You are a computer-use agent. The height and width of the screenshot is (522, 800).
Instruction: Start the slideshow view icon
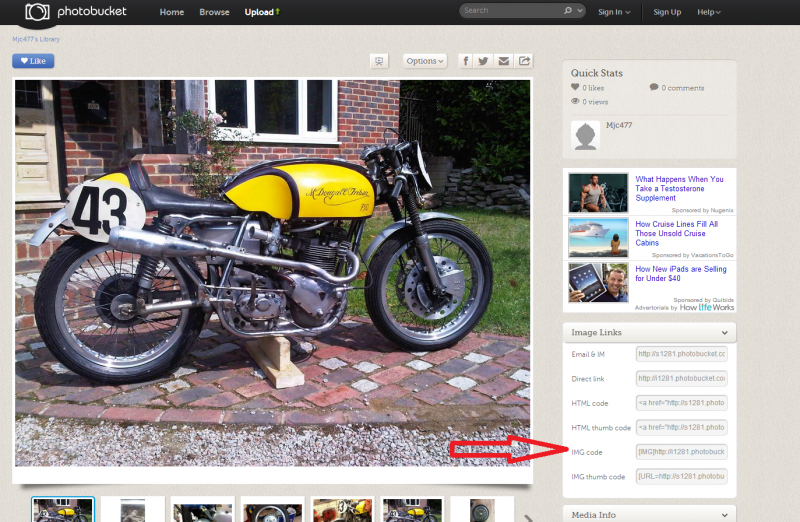point(379,61)
